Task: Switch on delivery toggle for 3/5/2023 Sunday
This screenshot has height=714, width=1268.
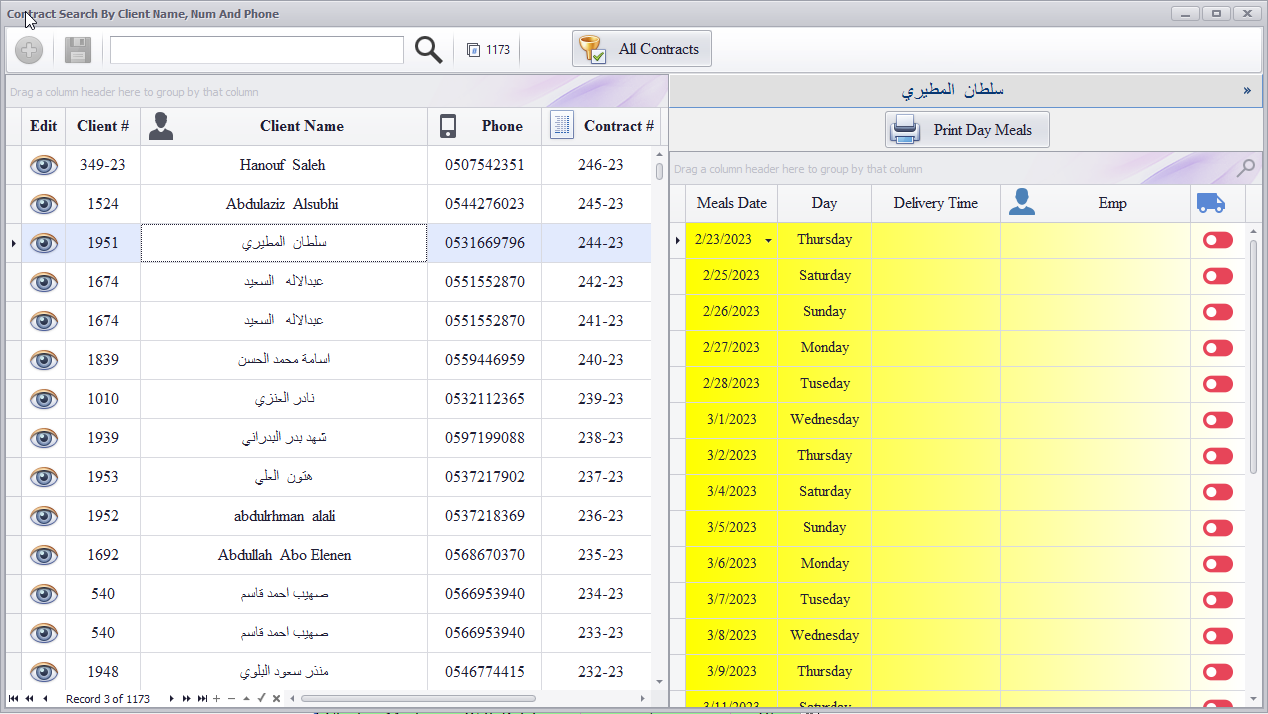Action: point(1217,528)
